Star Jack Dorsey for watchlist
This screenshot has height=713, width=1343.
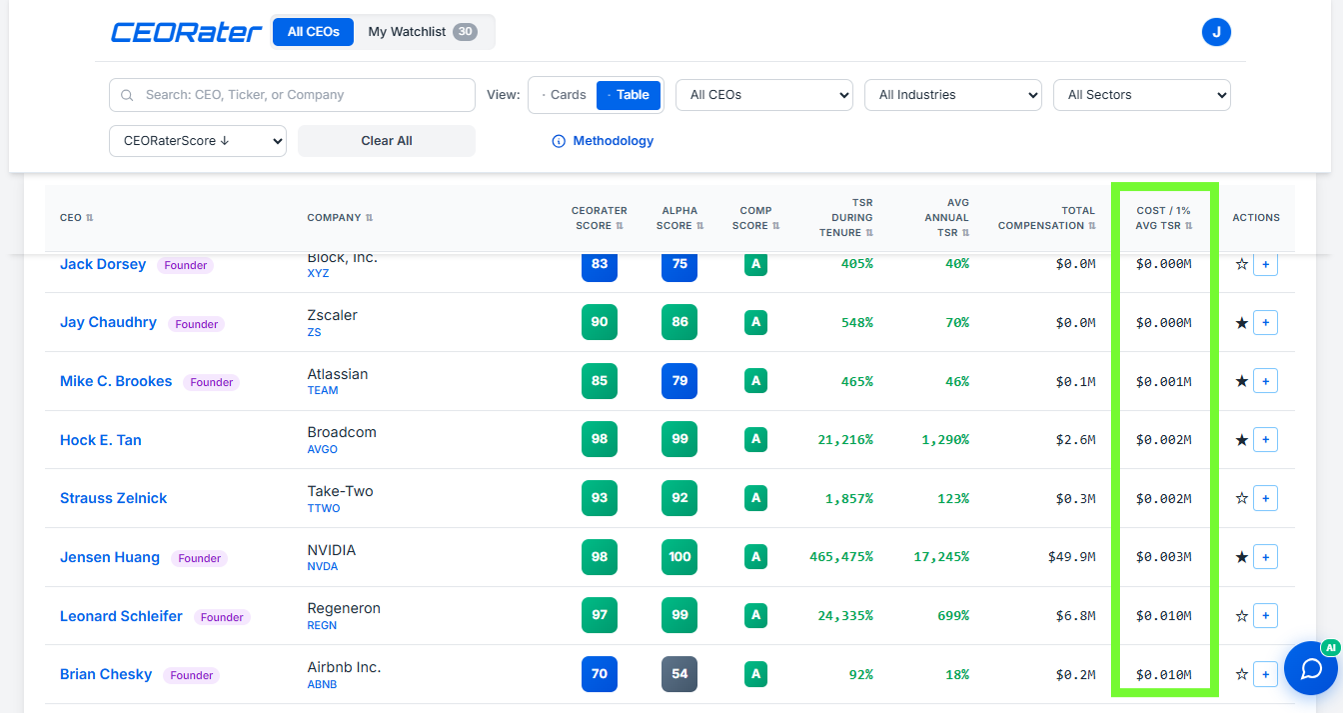[1242, 265]
